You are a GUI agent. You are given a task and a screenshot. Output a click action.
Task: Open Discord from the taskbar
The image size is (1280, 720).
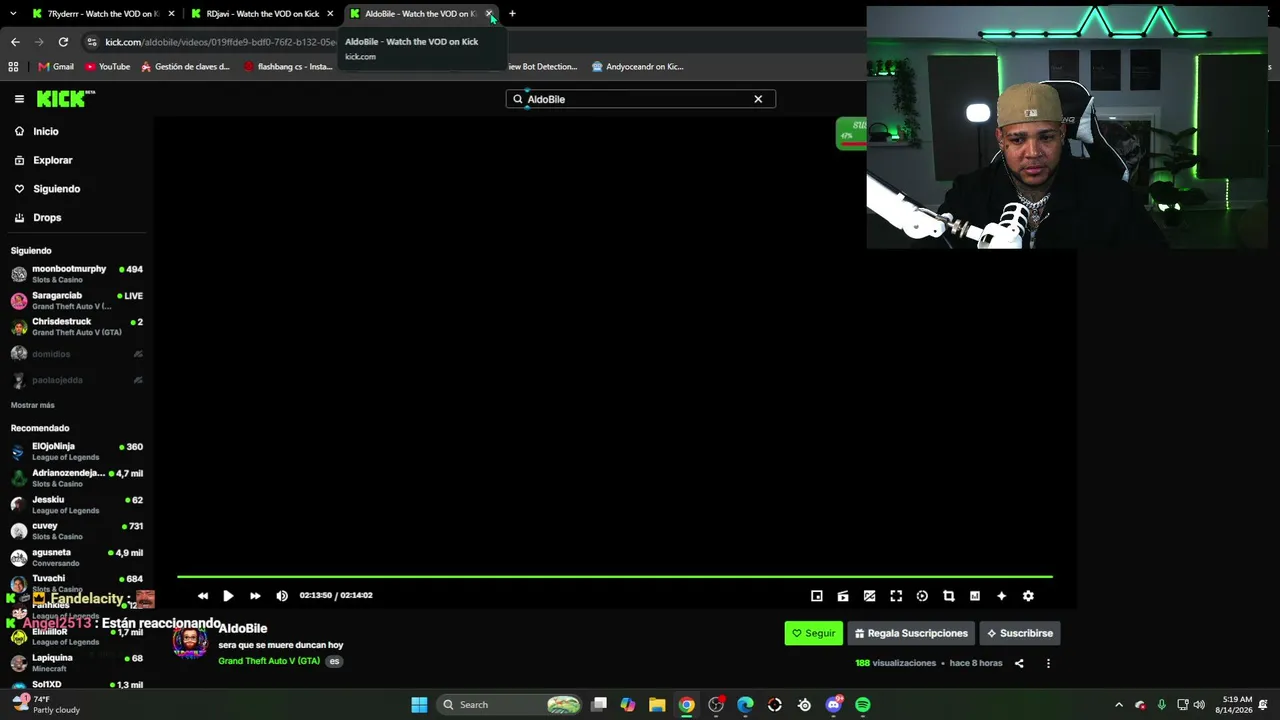834,705
